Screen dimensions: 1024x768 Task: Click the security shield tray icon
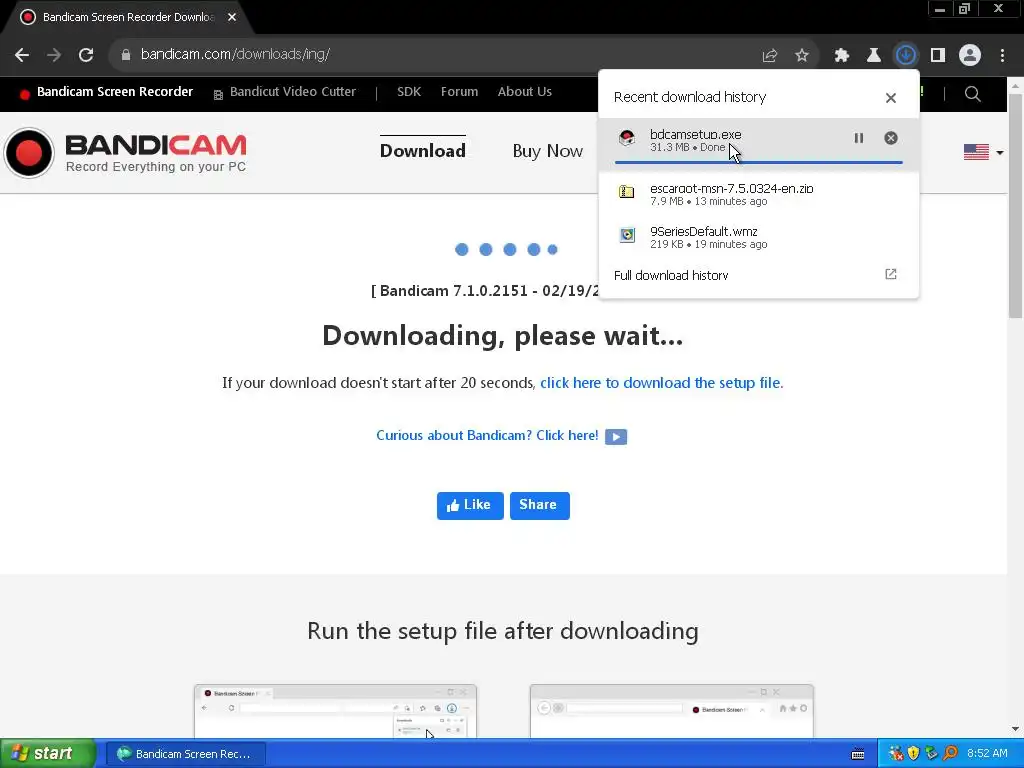point(913,754)
